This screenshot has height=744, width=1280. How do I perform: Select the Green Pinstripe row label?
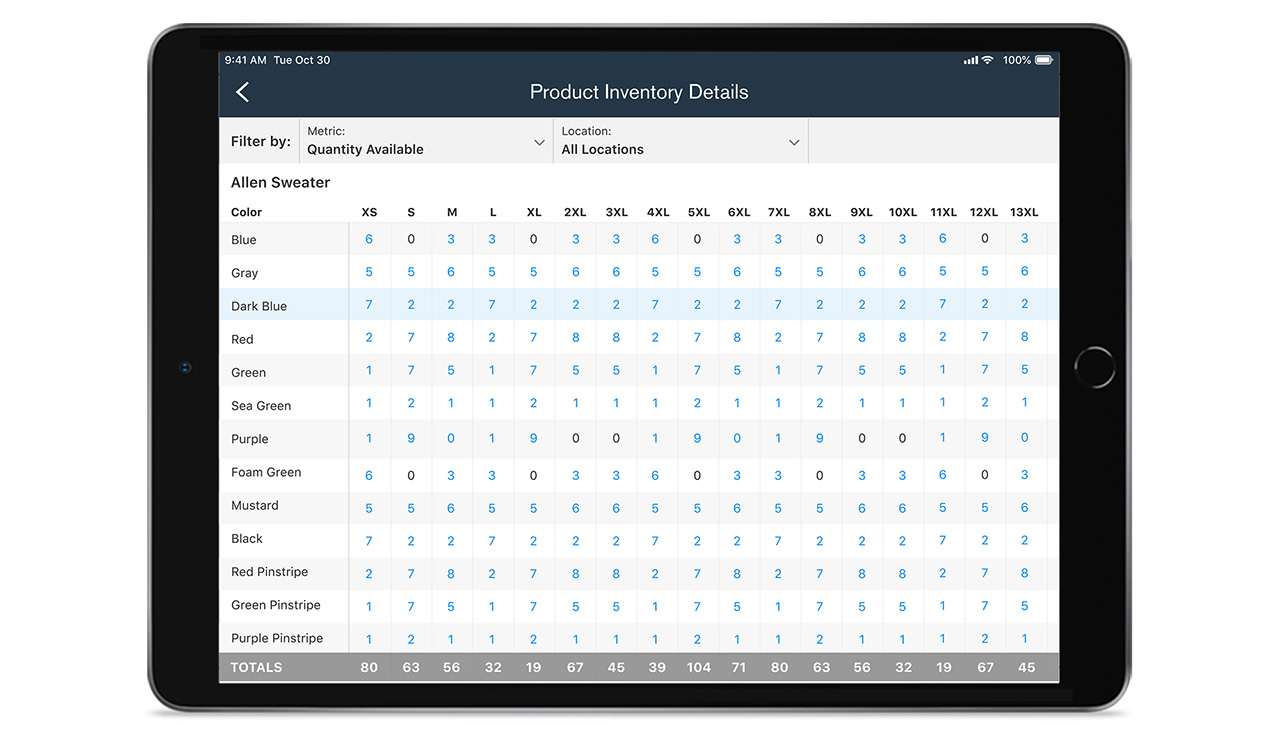276,605
